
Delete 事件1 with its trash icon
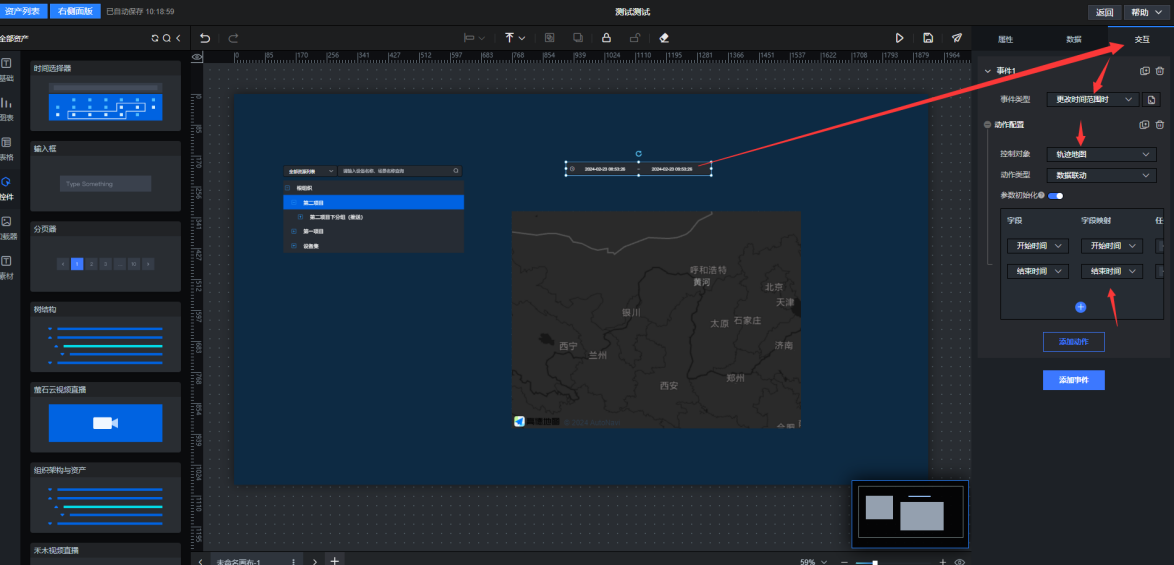tap(1160, 71)
